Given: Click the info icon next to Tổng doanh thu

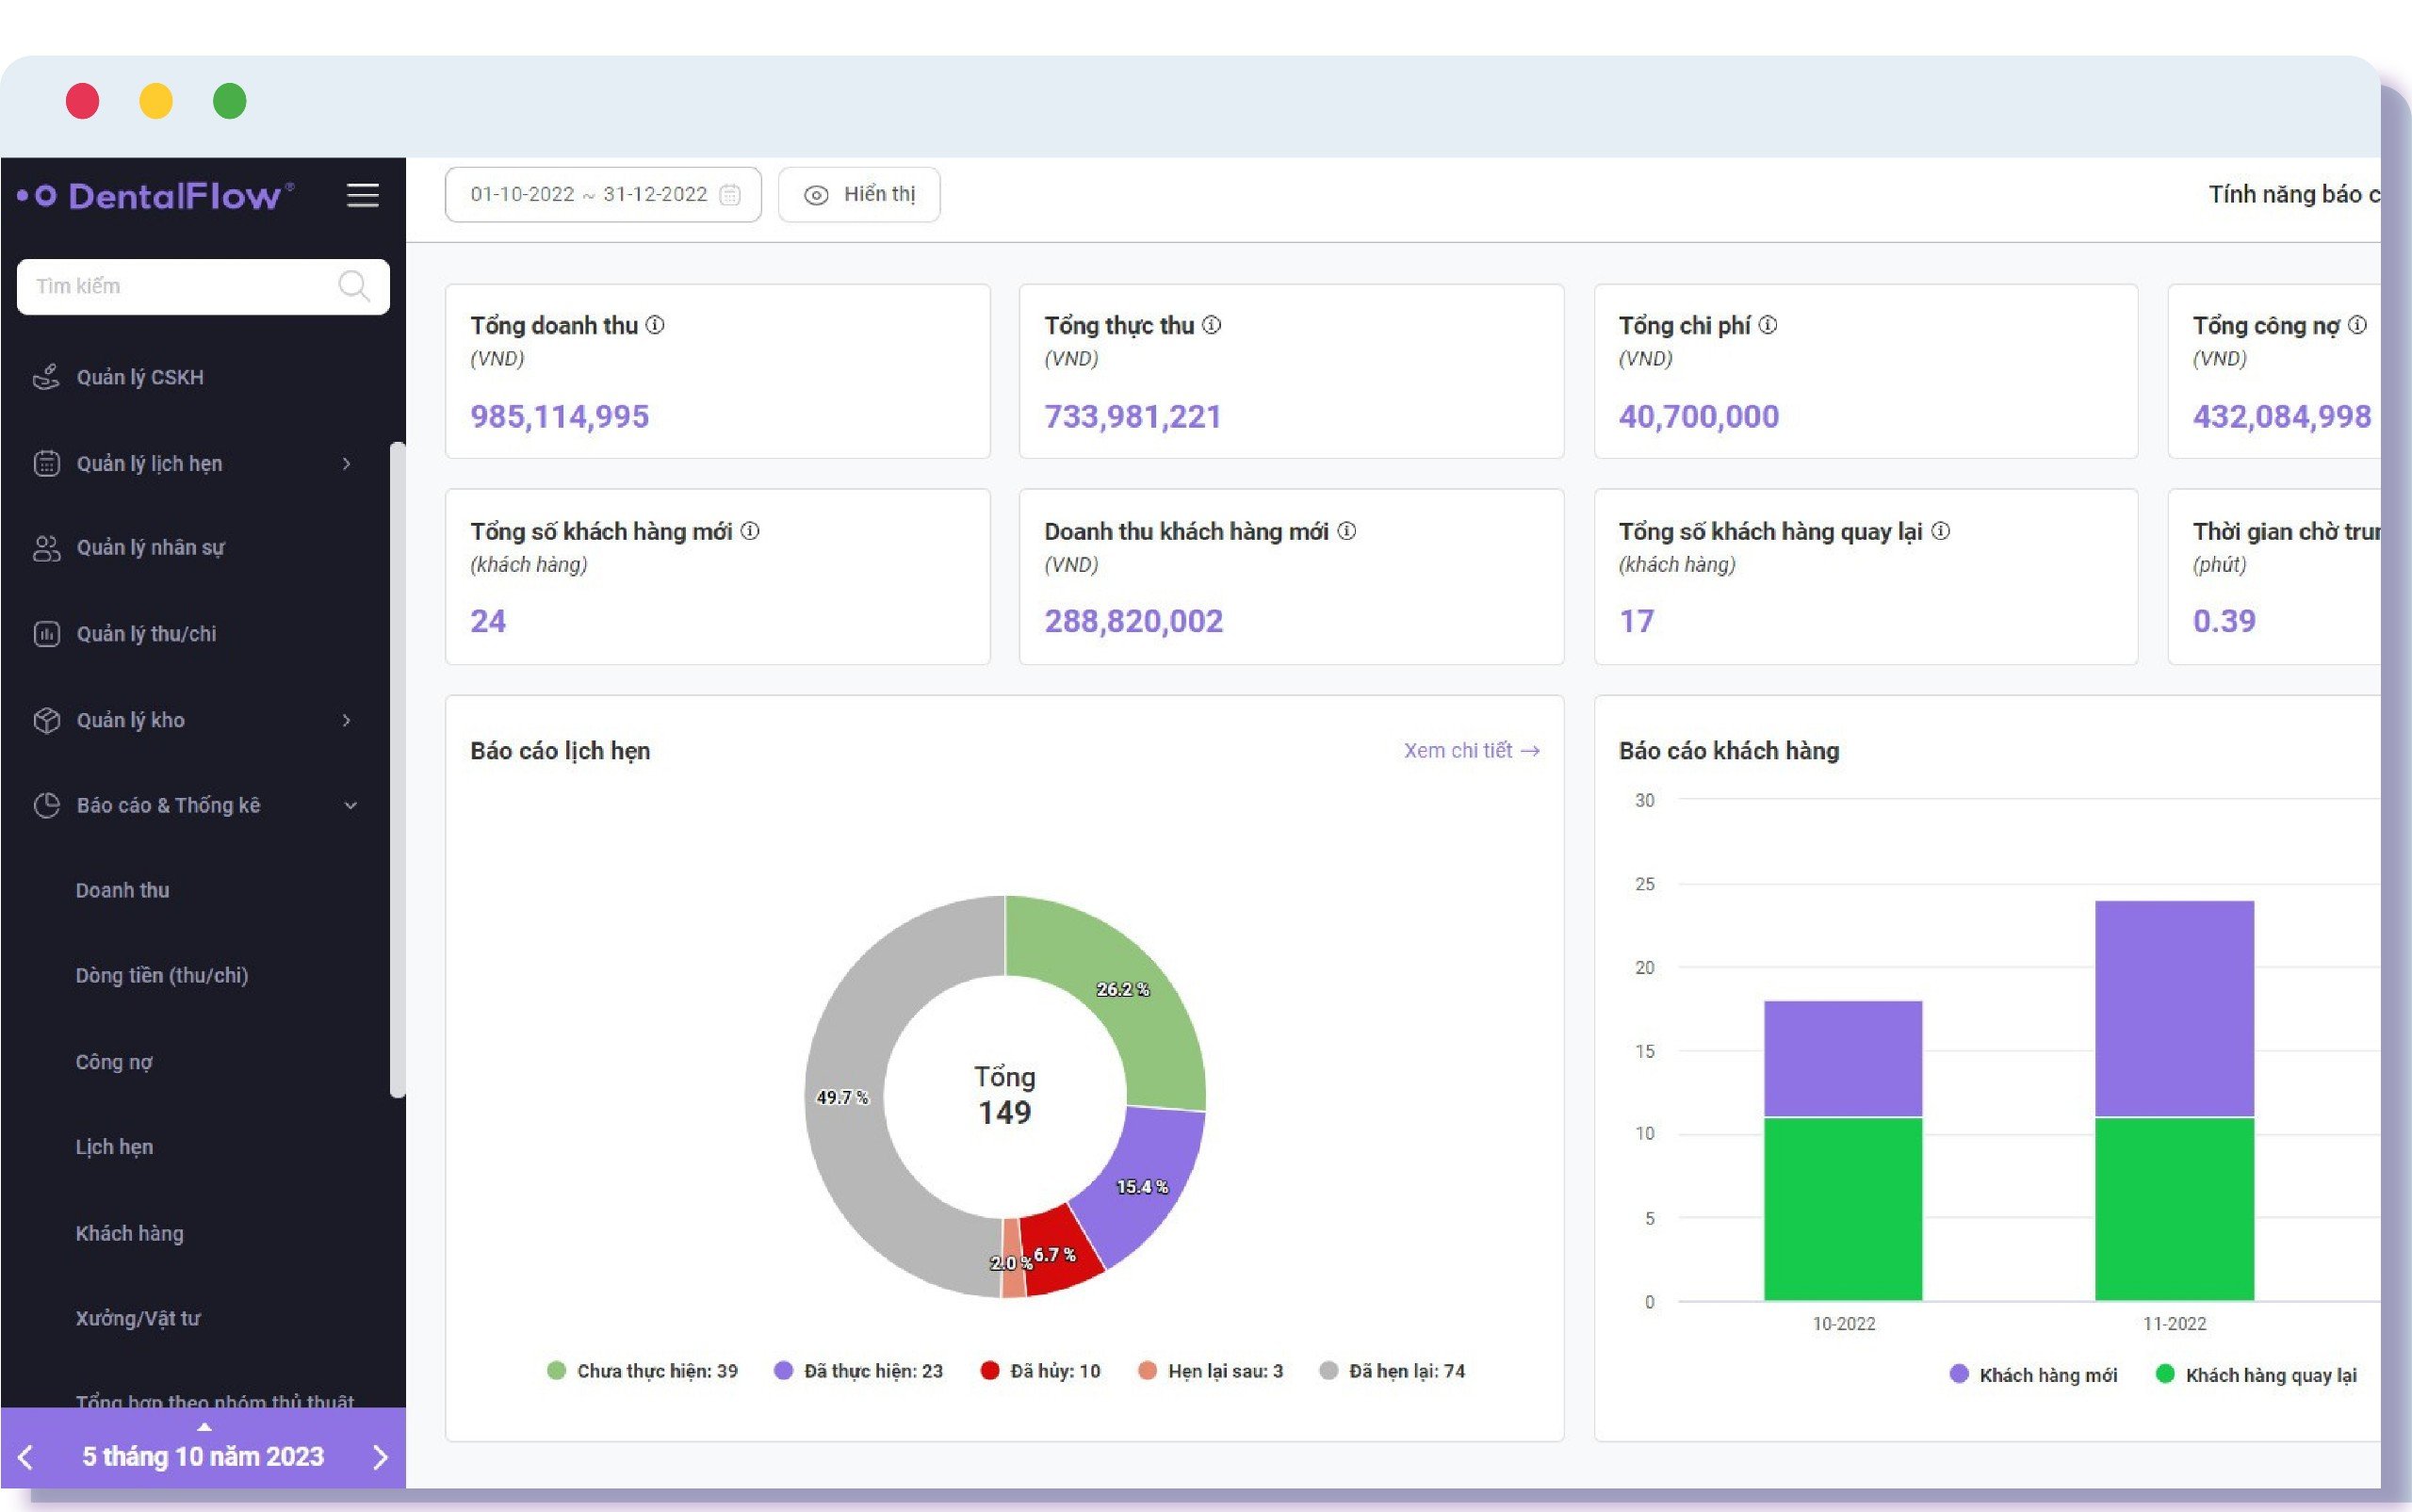Looking at the screenshot, I should click(x=655, y=325).
